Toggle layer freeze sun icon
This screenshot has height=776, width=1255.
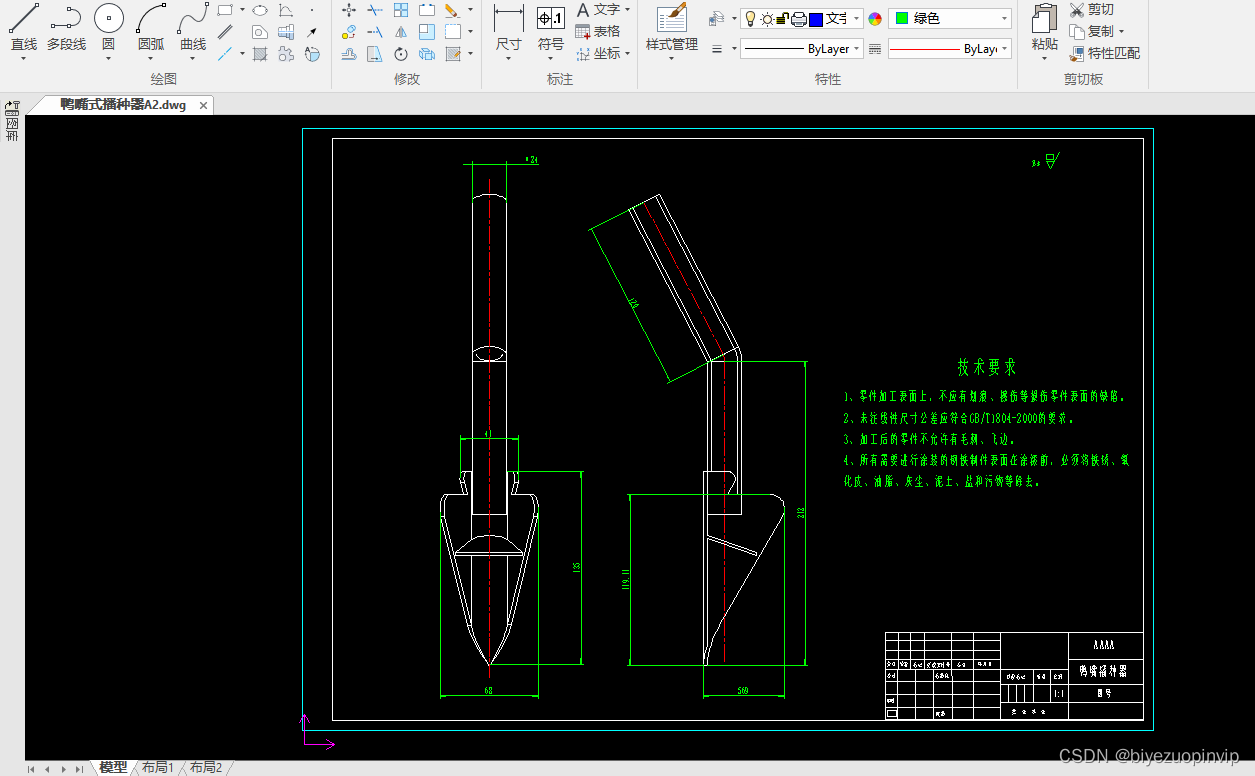[x=767, y=19]
